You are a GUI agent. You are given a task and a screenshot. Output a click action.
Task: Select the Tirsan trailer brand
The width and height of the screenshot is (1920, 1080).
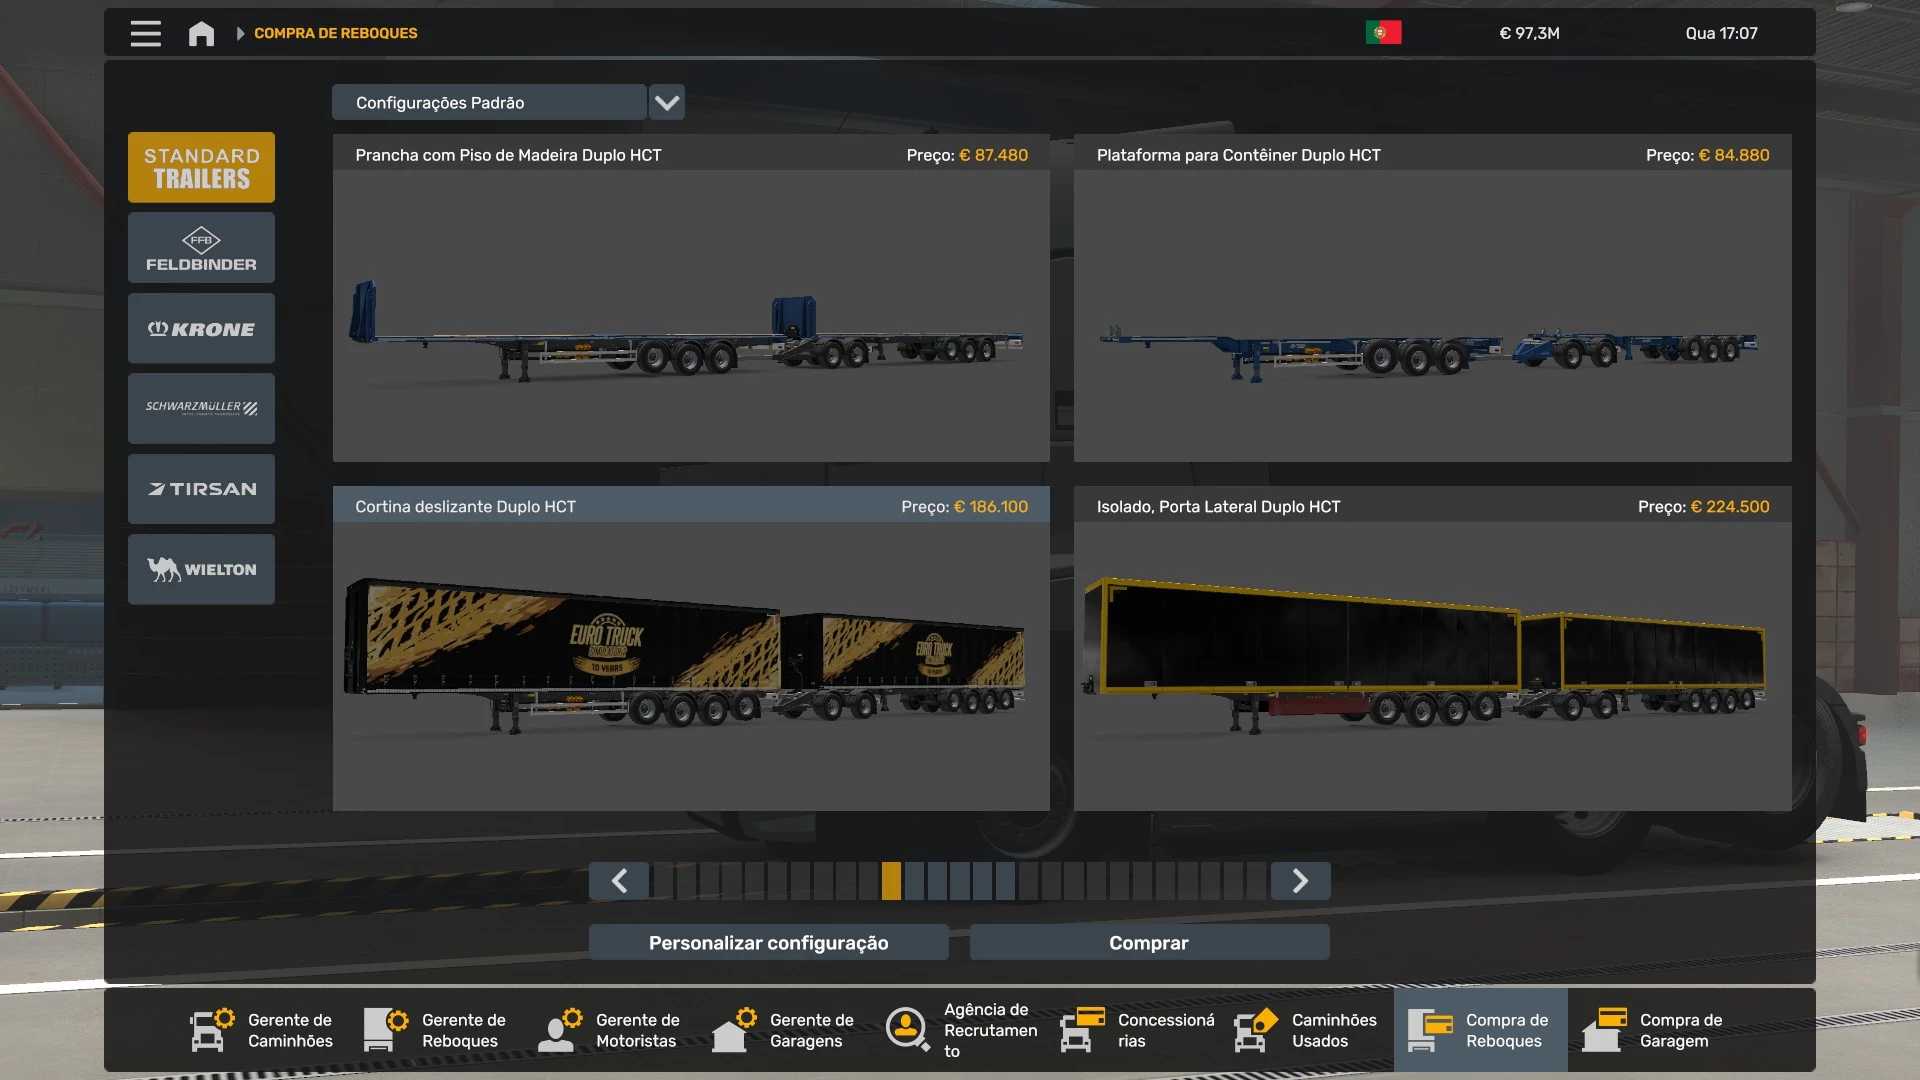[x=201, y=489]
